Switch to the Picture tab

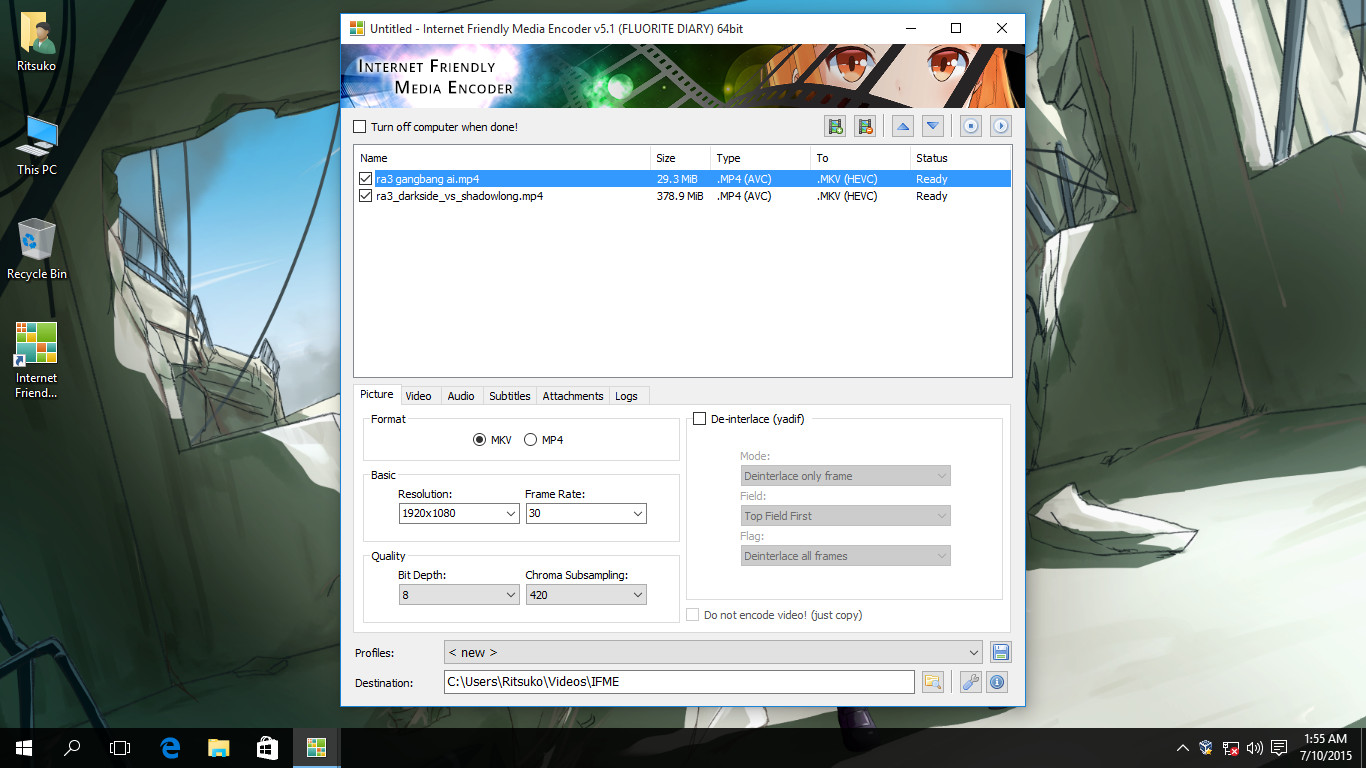[377, 395]
